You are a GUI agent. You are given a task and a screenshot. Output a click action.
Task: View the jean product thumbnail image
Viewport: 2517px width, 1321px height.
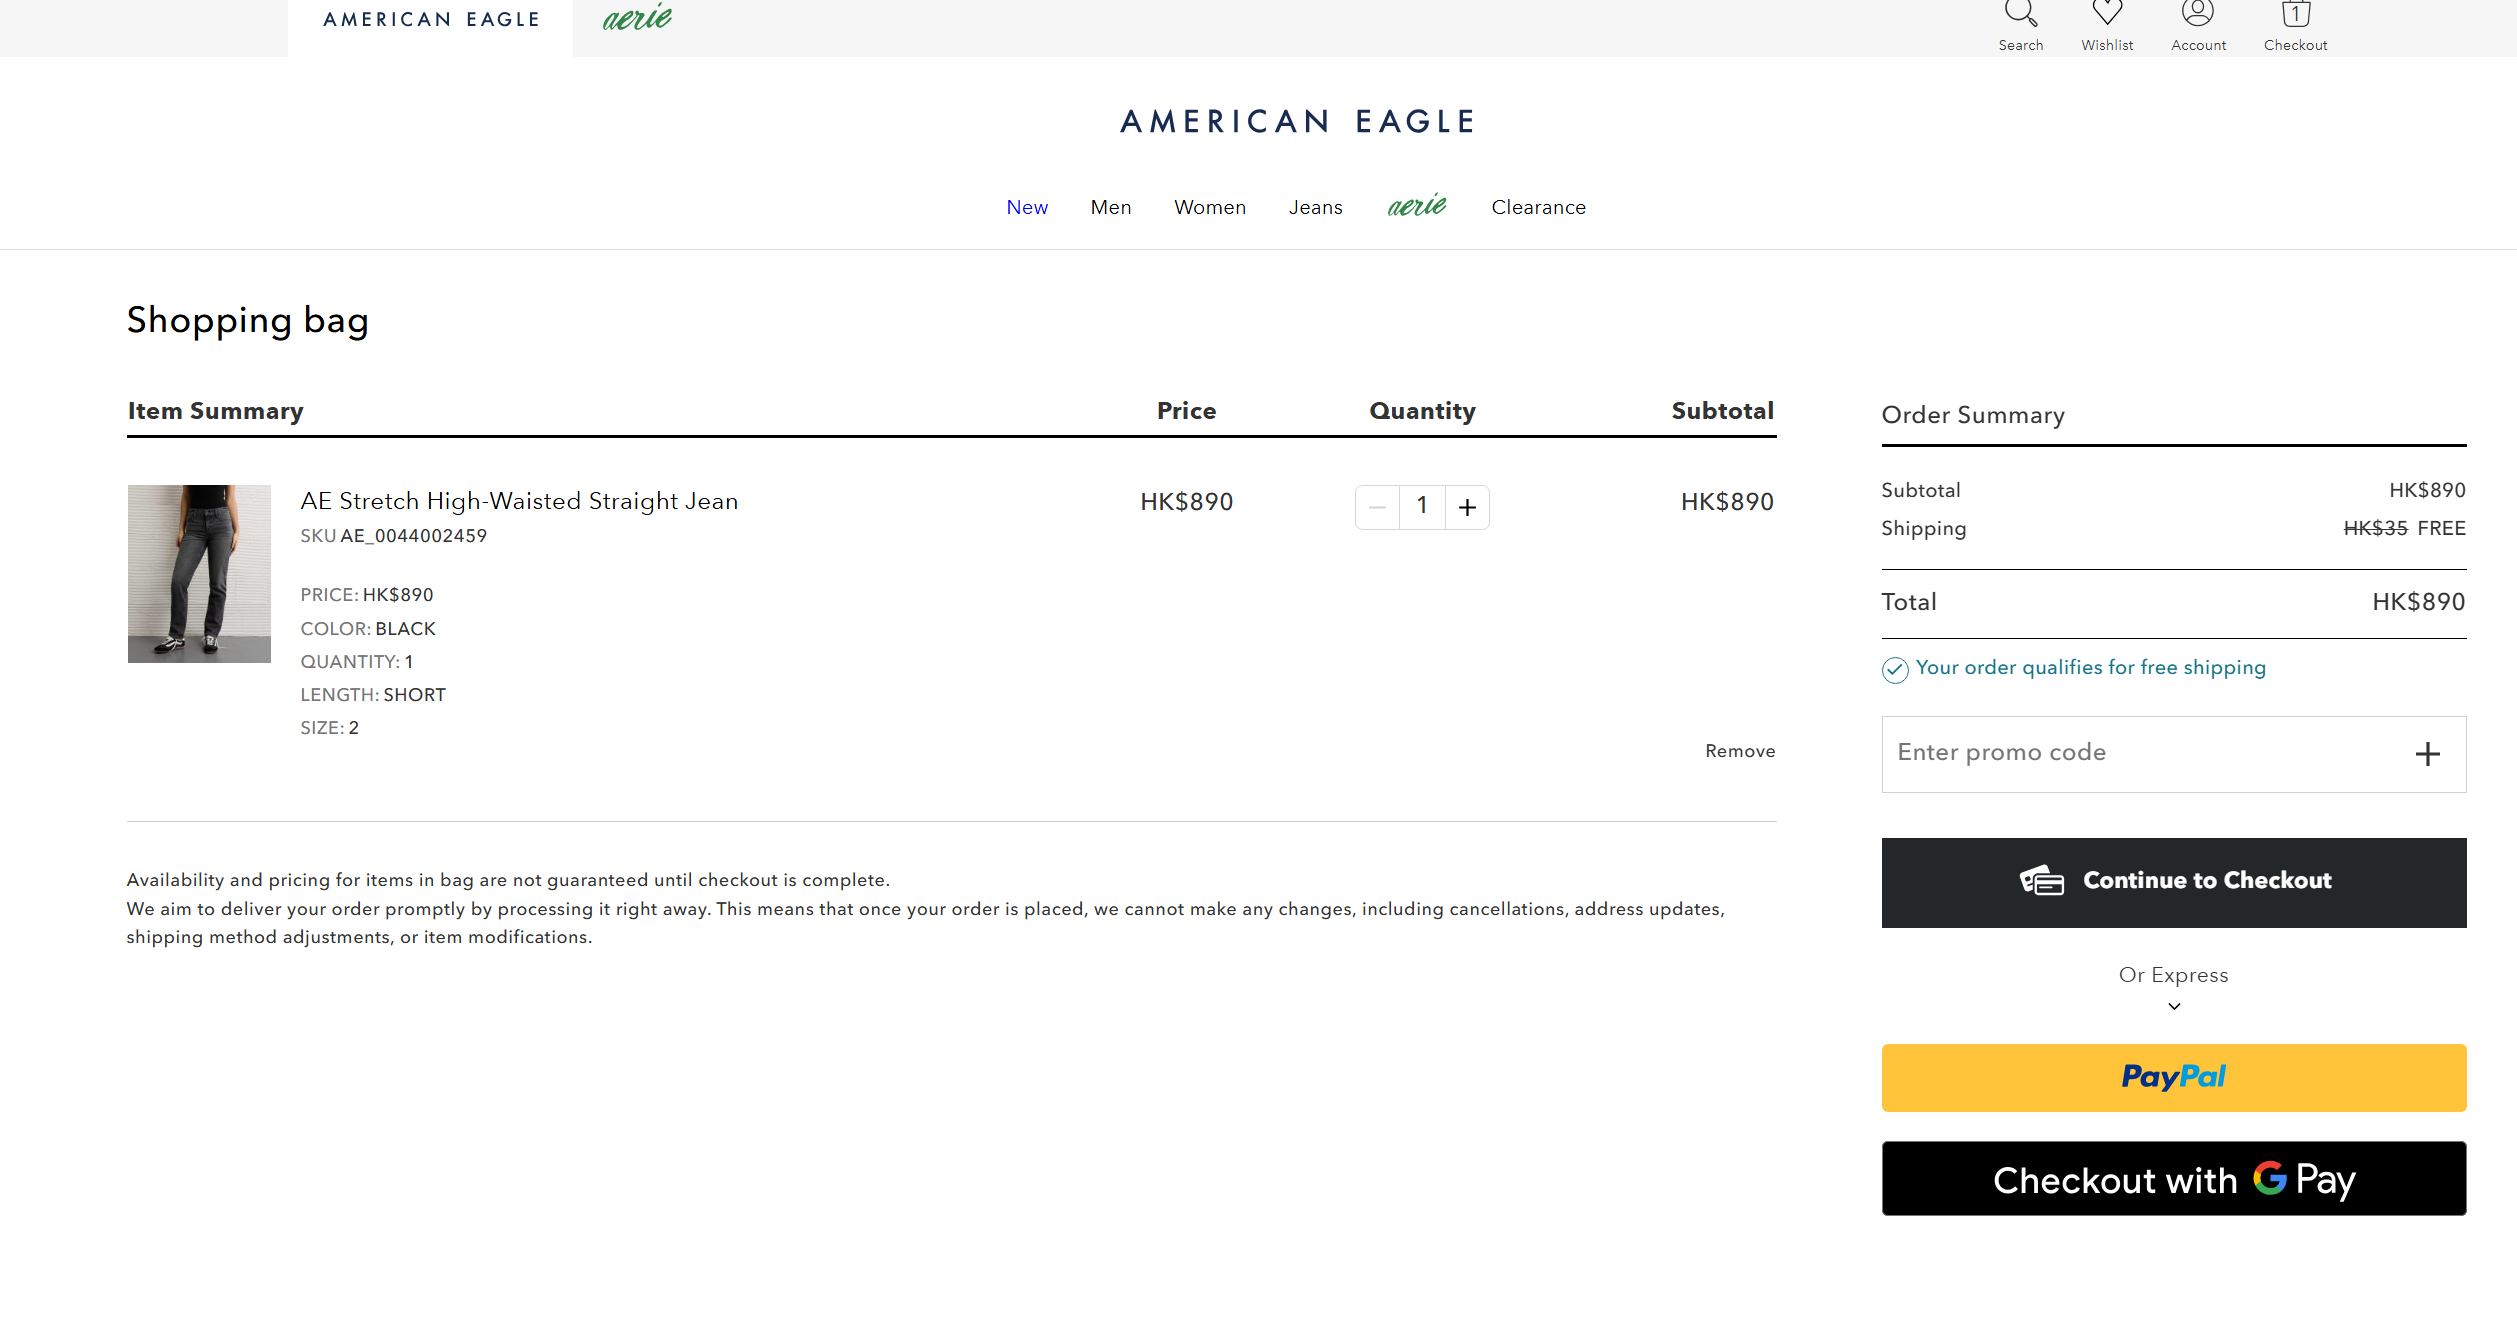(199, 573)
